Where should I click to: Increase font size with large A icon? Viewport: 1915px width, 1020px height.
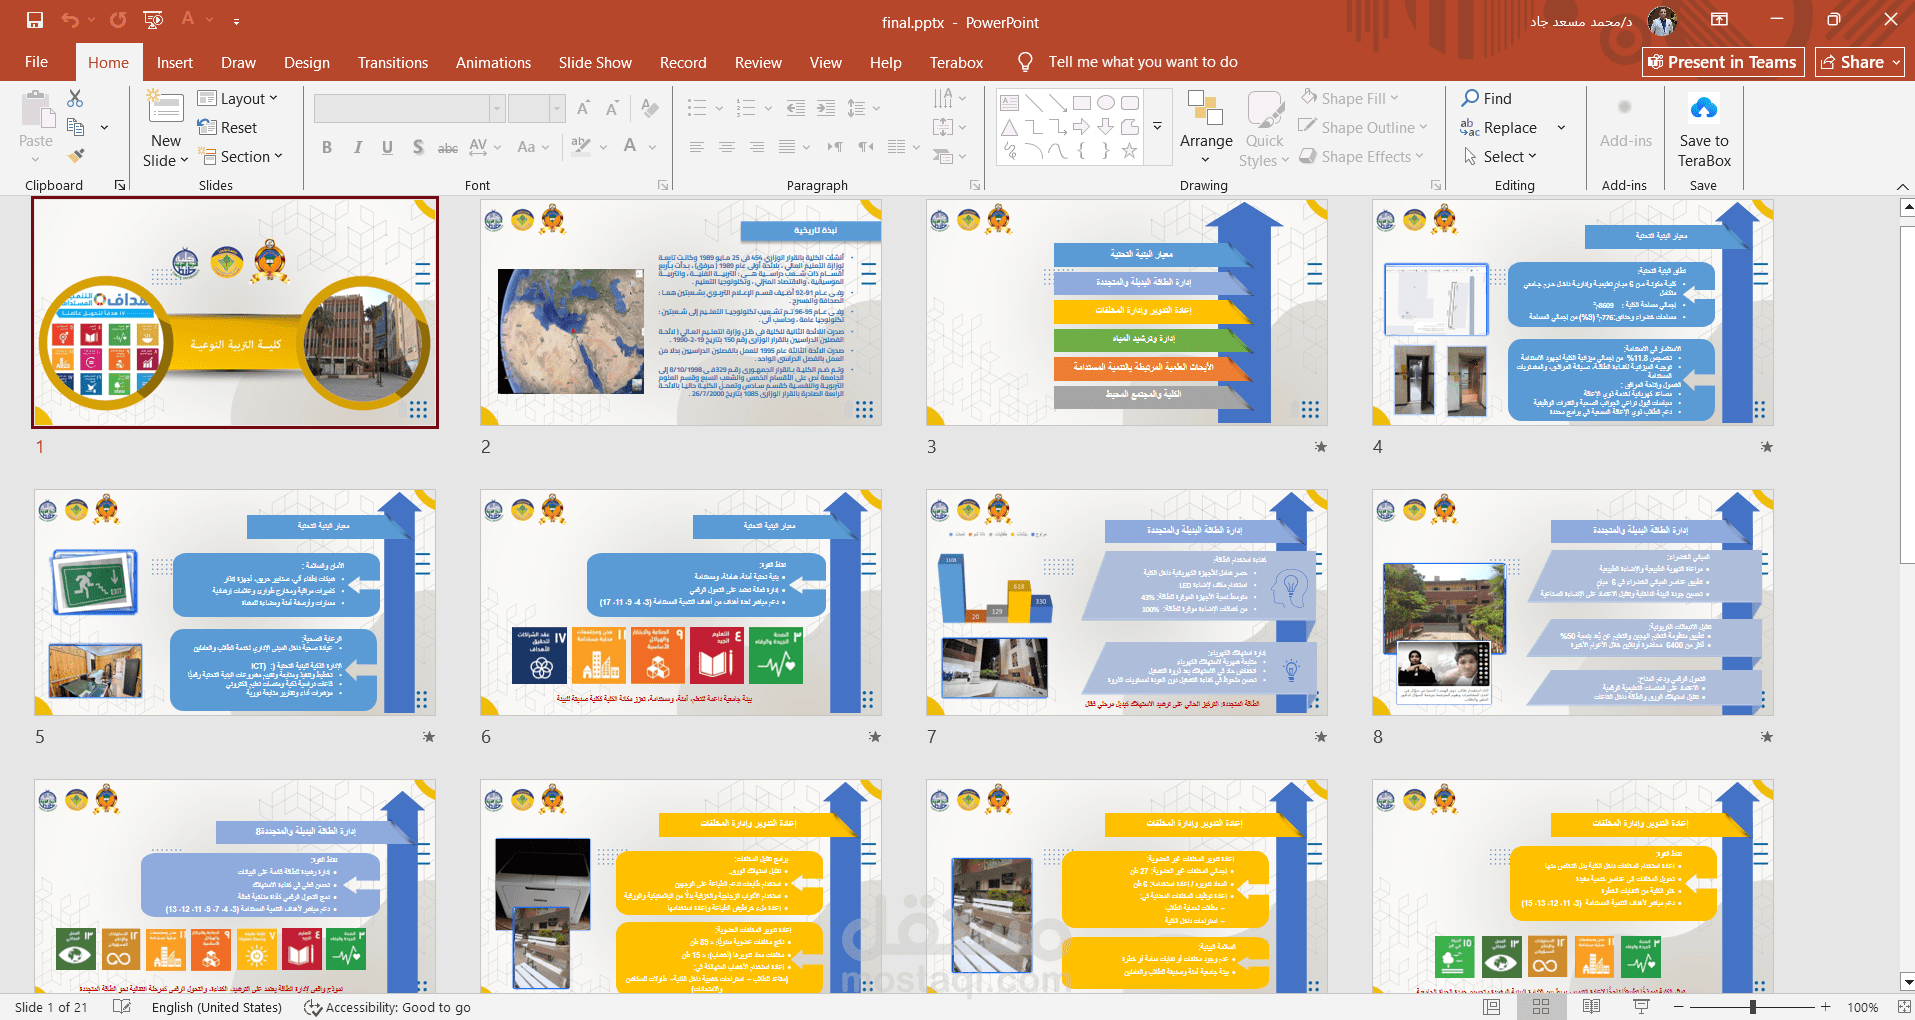pyautogui.click(x=584, y=108)
